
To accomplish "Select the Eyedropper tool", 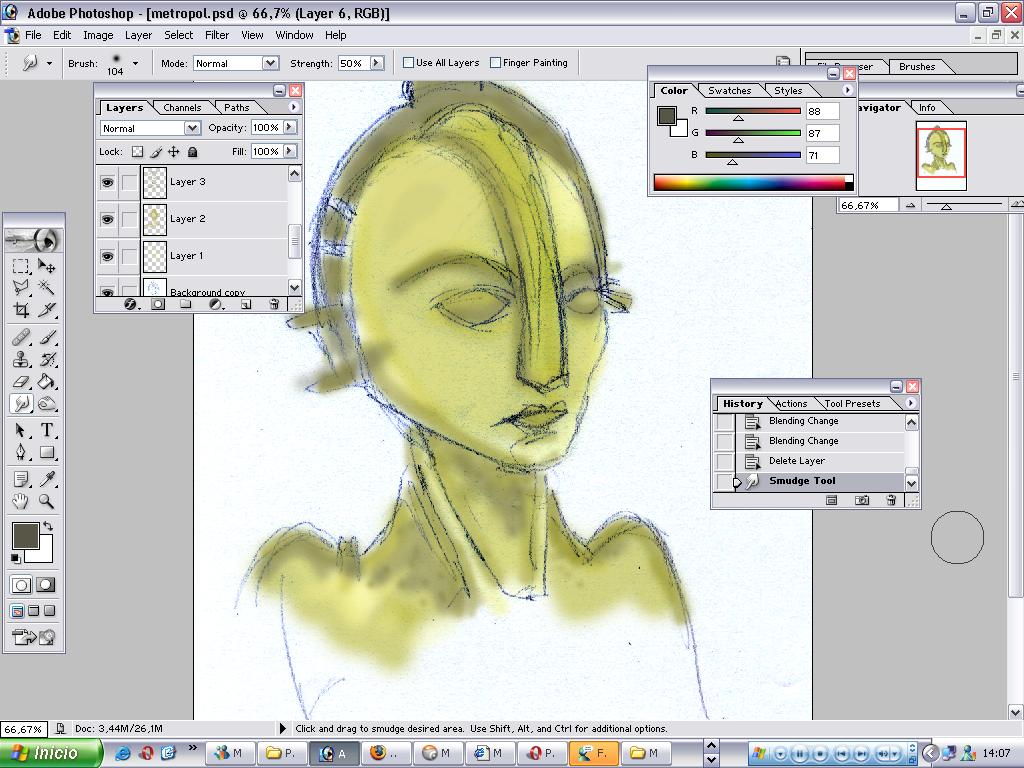I will pos(46,479).
